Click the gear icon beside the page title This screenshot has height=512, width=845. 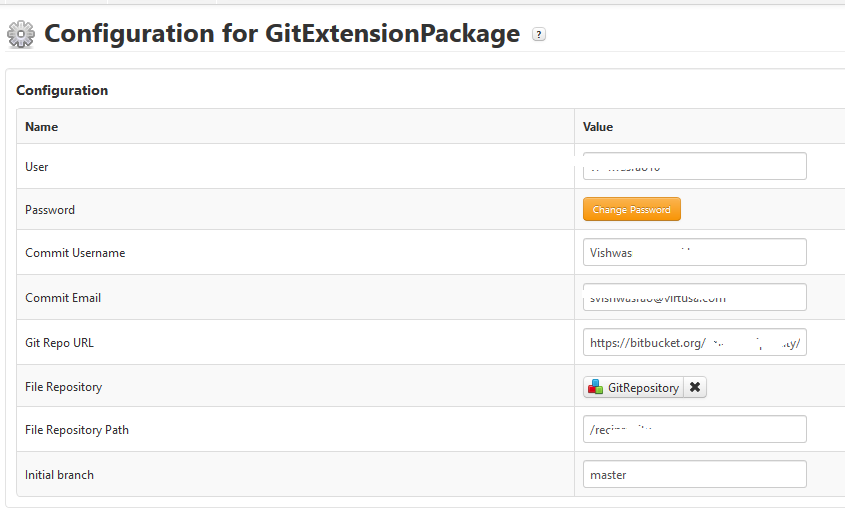[x=21, y=35]
